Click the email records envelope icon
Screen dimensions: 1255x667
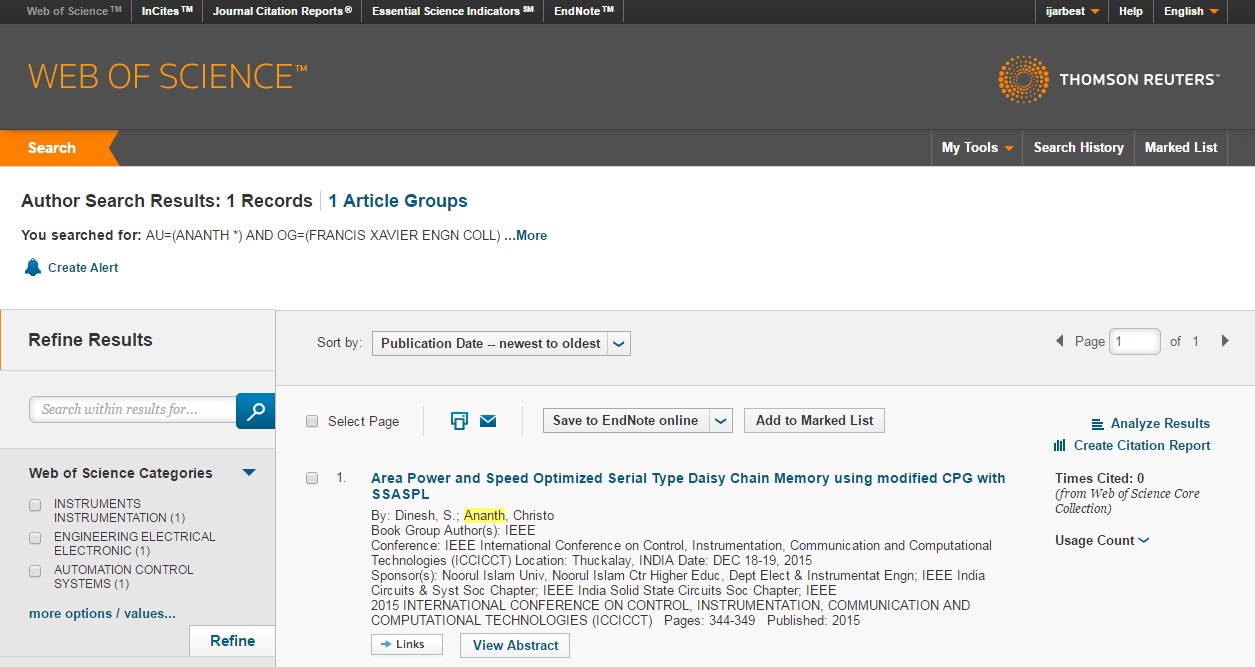tap(488, 421)
